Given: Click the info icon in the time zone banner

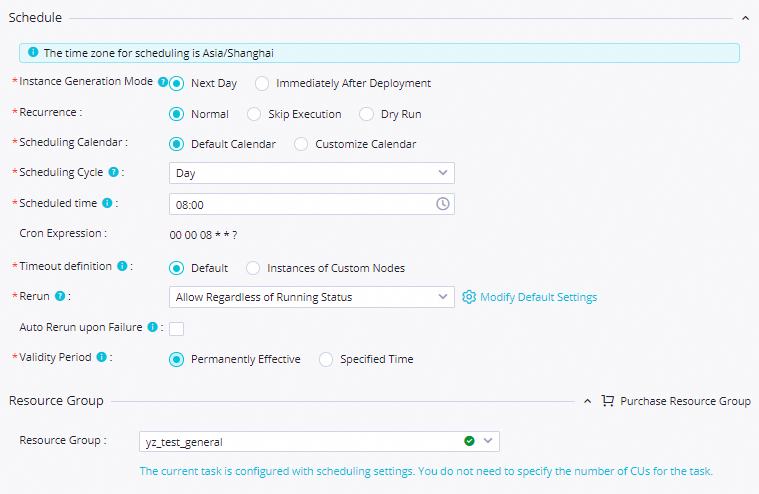Looking at the screenshot, I should [33, 52].
